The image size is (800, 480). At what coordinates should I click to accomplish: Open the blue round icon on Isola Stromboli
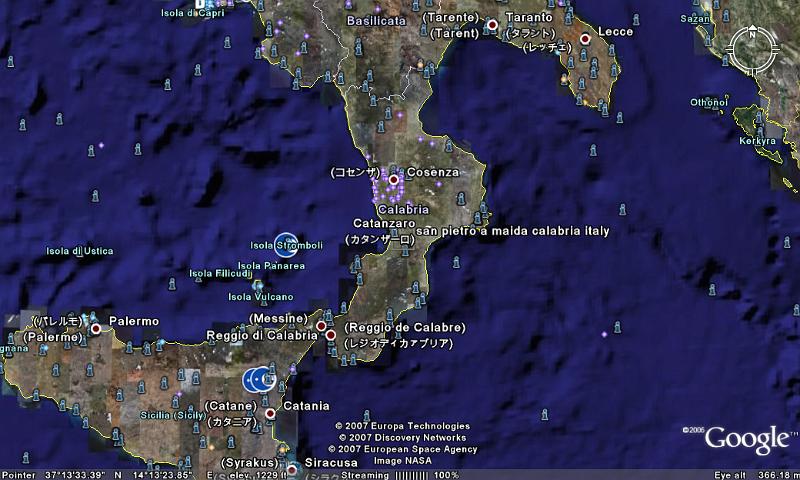[286, 245]
